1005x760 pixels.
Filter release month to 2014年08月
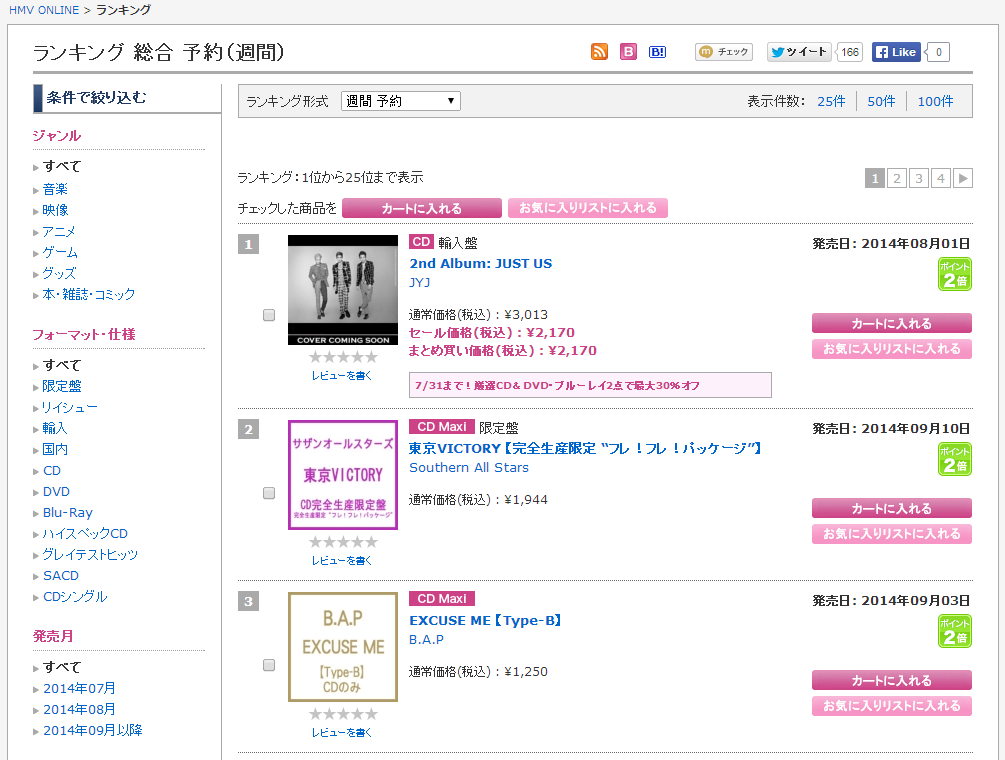(x=79, y=709)
